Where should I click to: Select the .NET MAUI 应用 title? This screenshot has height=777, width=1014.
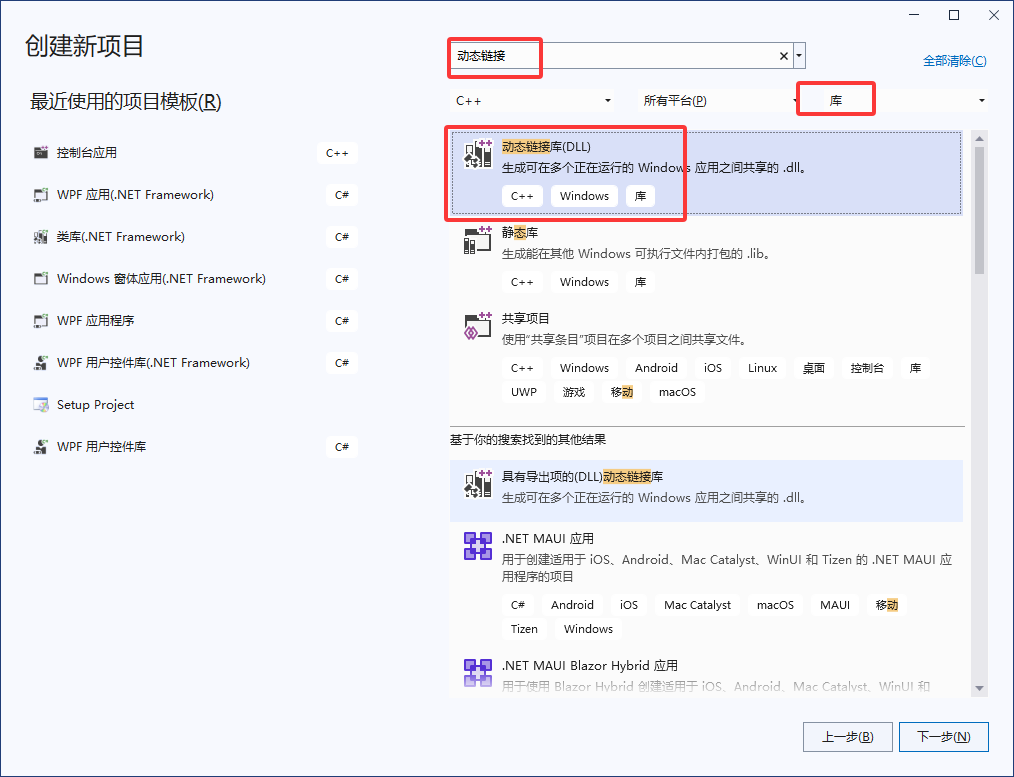548,538
